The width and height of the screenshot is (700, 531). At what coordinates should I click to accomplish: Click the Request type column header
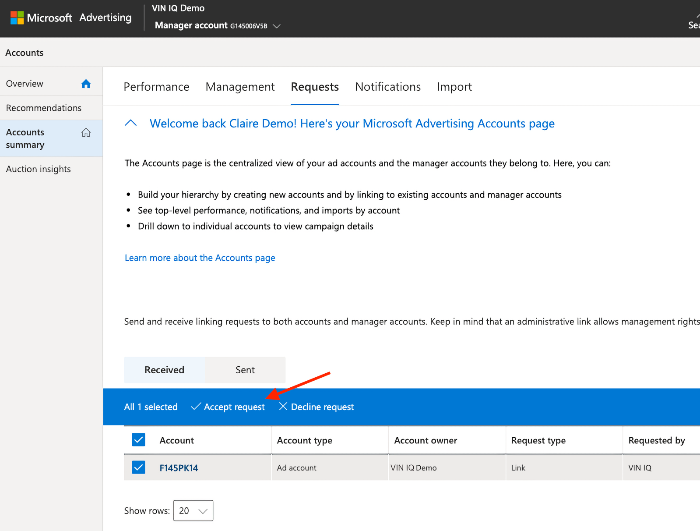coord(538,440)
